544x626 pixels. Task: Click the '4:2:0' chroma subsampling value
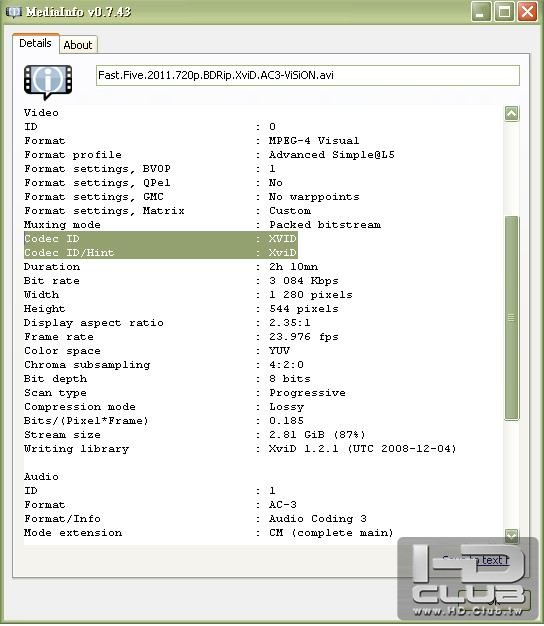tap(286, 365)
